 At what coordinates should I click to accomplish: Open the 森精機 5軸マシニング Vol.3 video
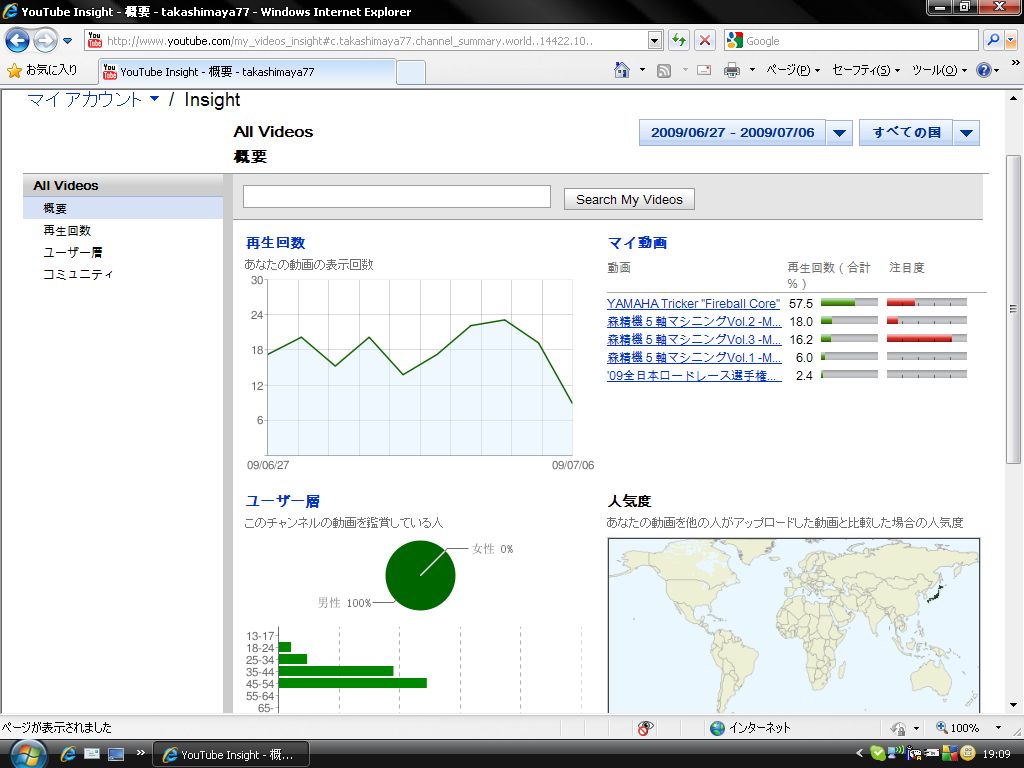tap(694, 340)
